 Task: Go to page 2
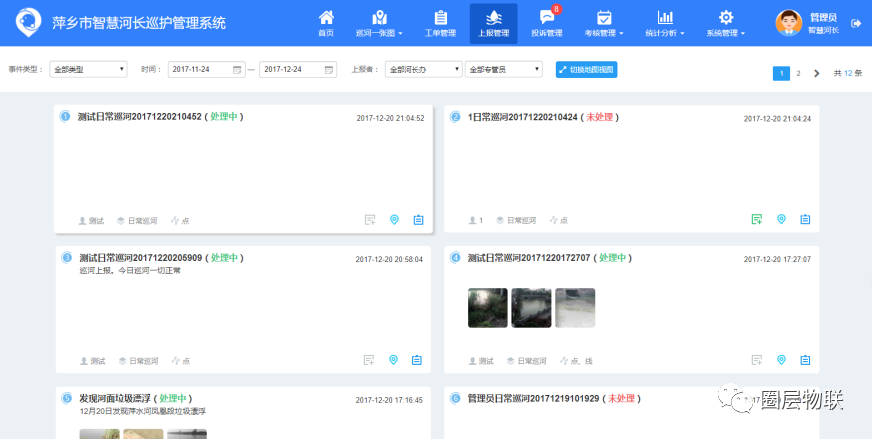[x=799, y=73]
